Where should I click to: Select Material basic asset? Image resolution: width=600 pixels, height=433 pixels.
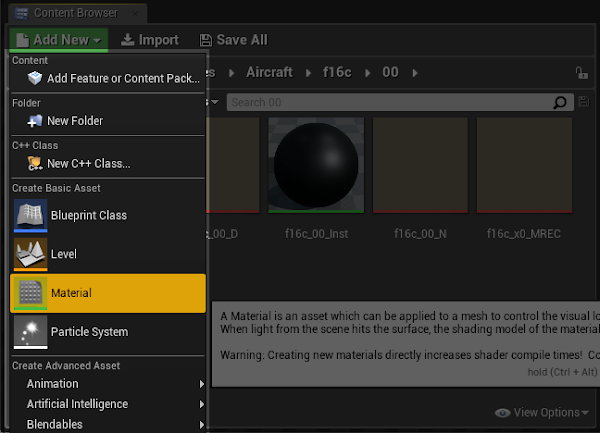(x=108, y=293)
